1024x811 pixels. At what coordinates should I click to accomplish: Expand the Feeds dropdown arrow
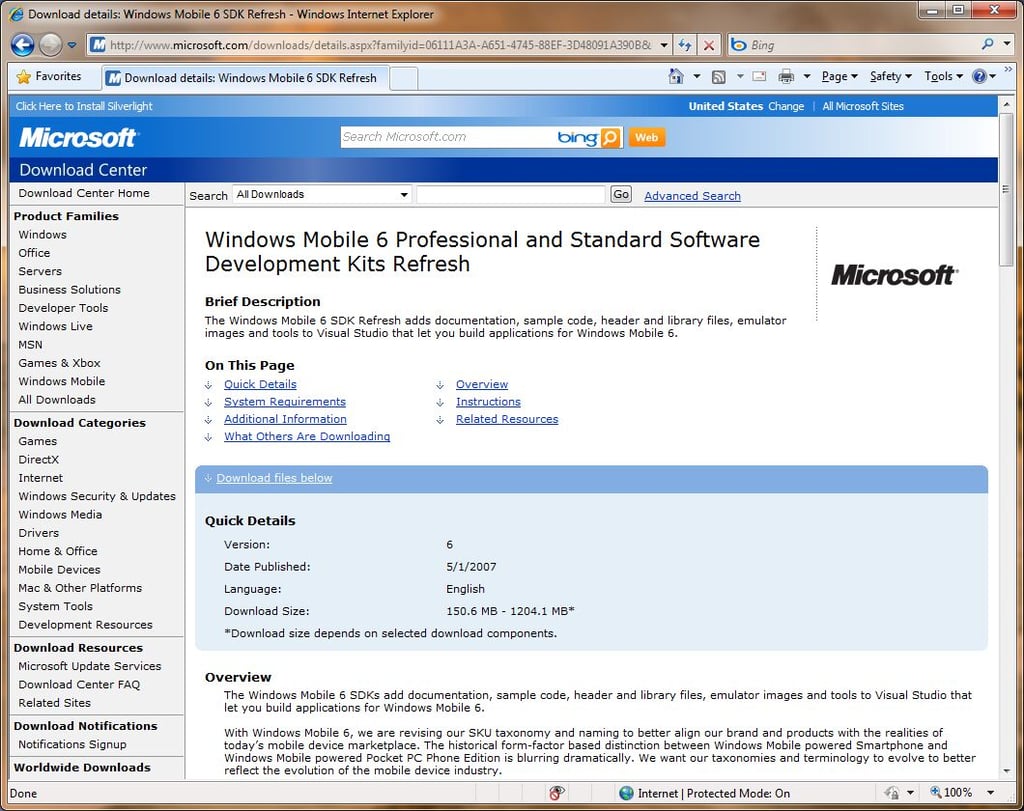tap(740, 76)
